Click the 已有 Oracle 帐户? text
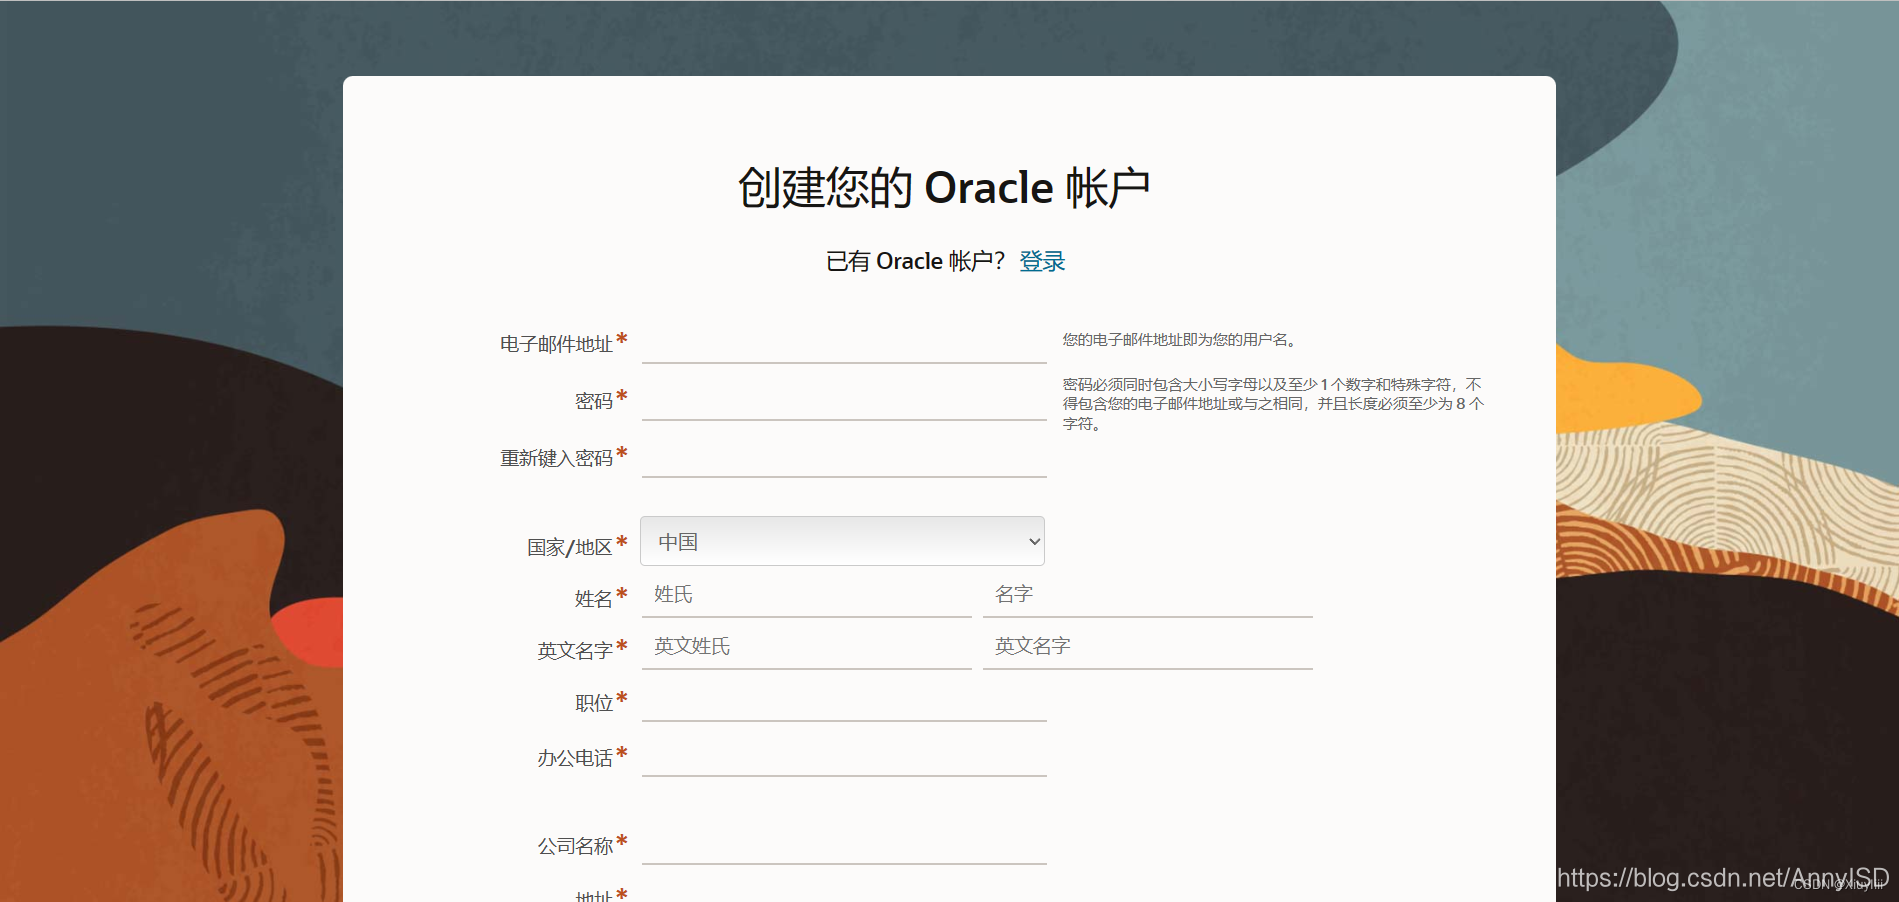The image size is (1899, 902). [x=915, y=261]
